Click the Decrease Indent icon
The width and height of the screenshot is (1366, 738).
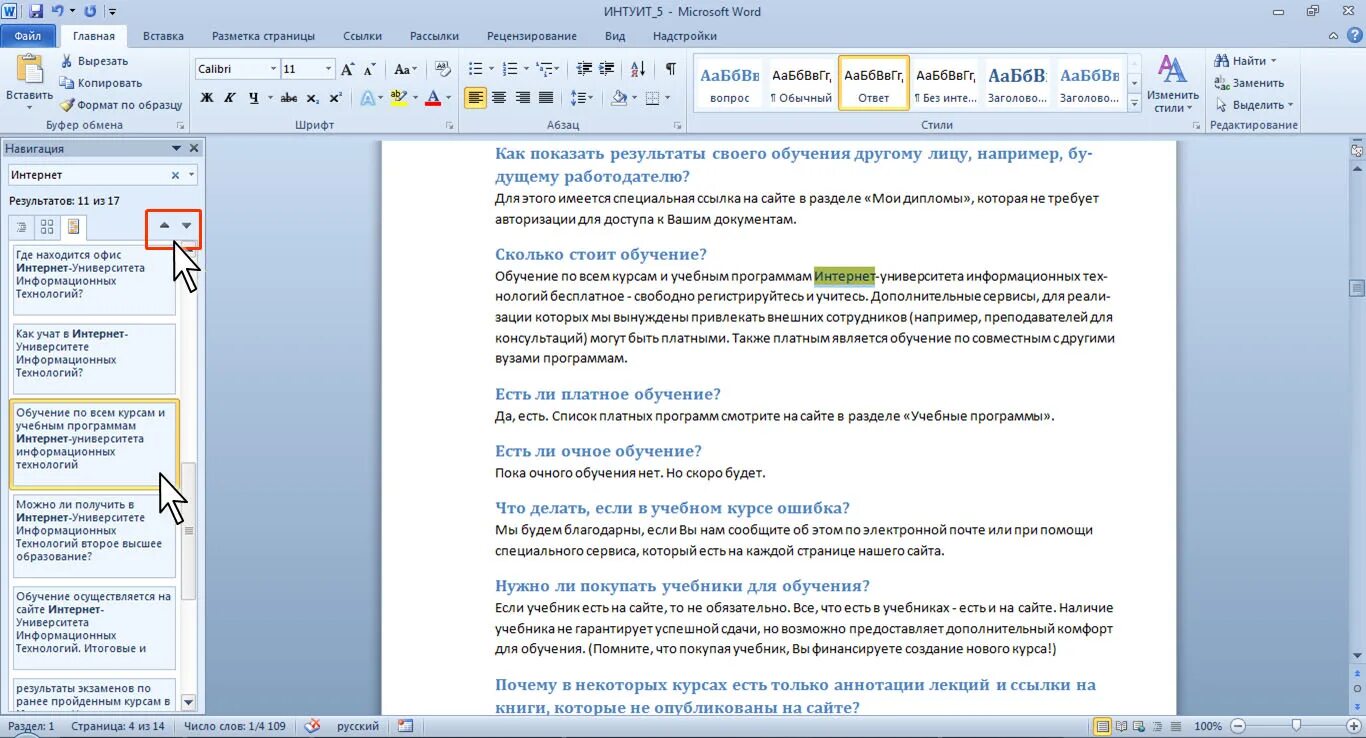click(x=585, y=69)
